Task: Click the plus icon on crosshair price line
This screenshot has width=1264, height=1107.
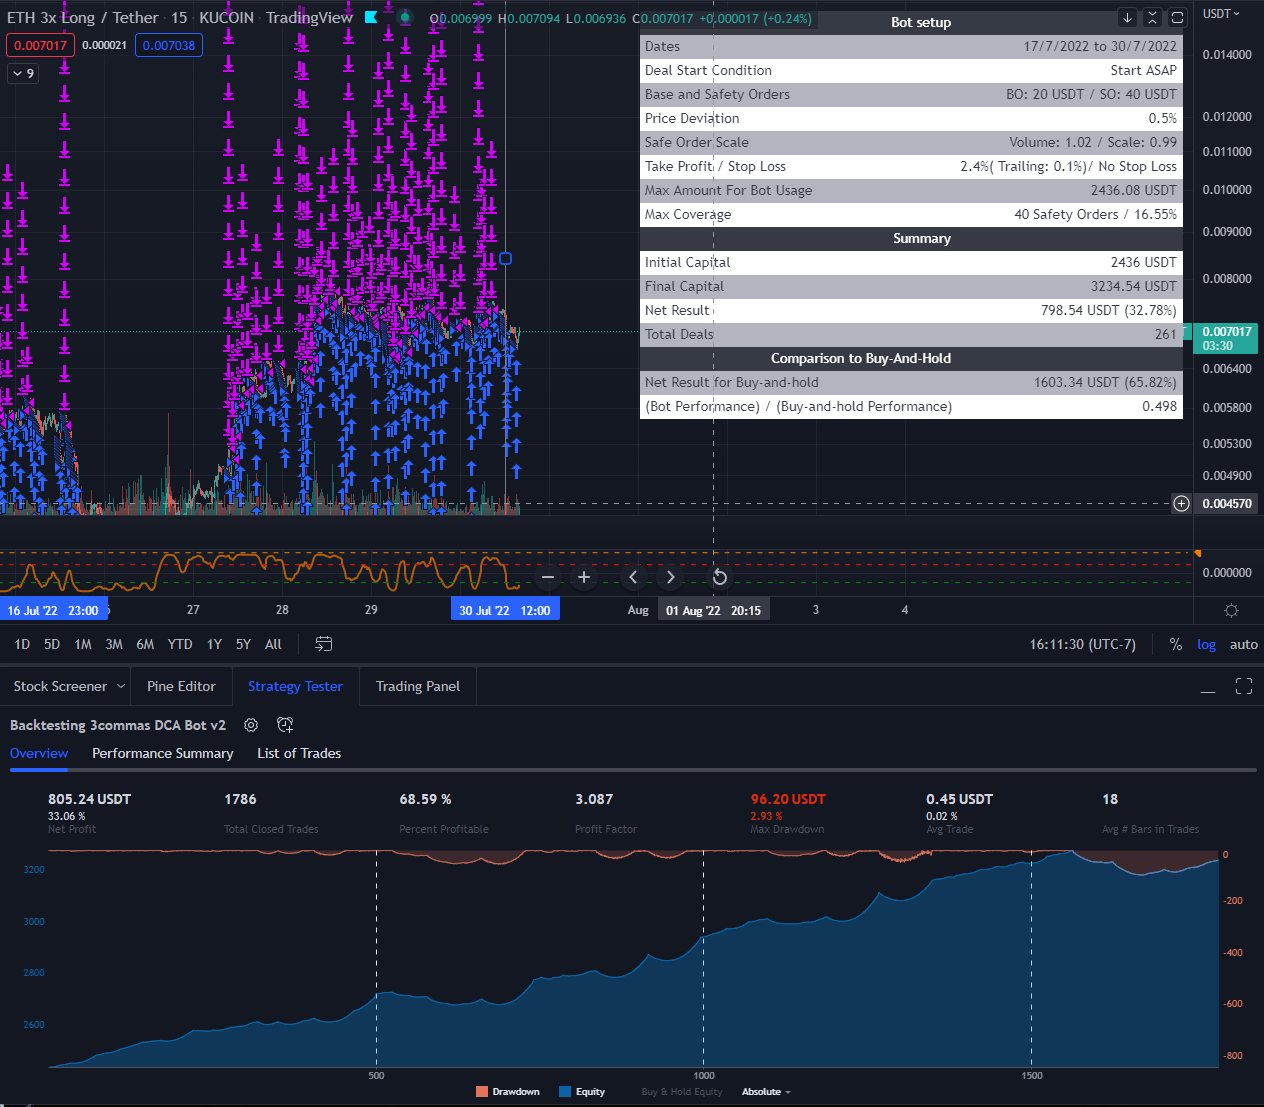Action: click(1181, 503)
